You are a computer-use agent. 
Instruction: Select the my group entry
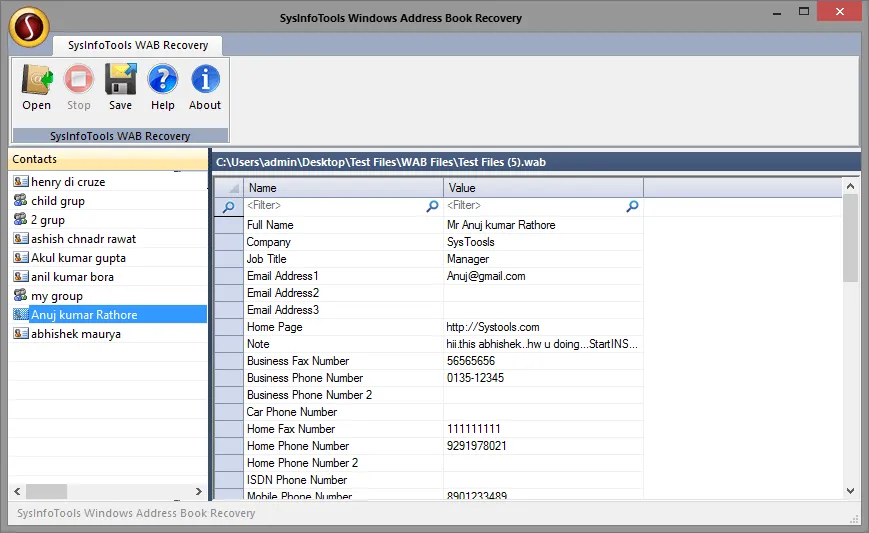(57, 296)
